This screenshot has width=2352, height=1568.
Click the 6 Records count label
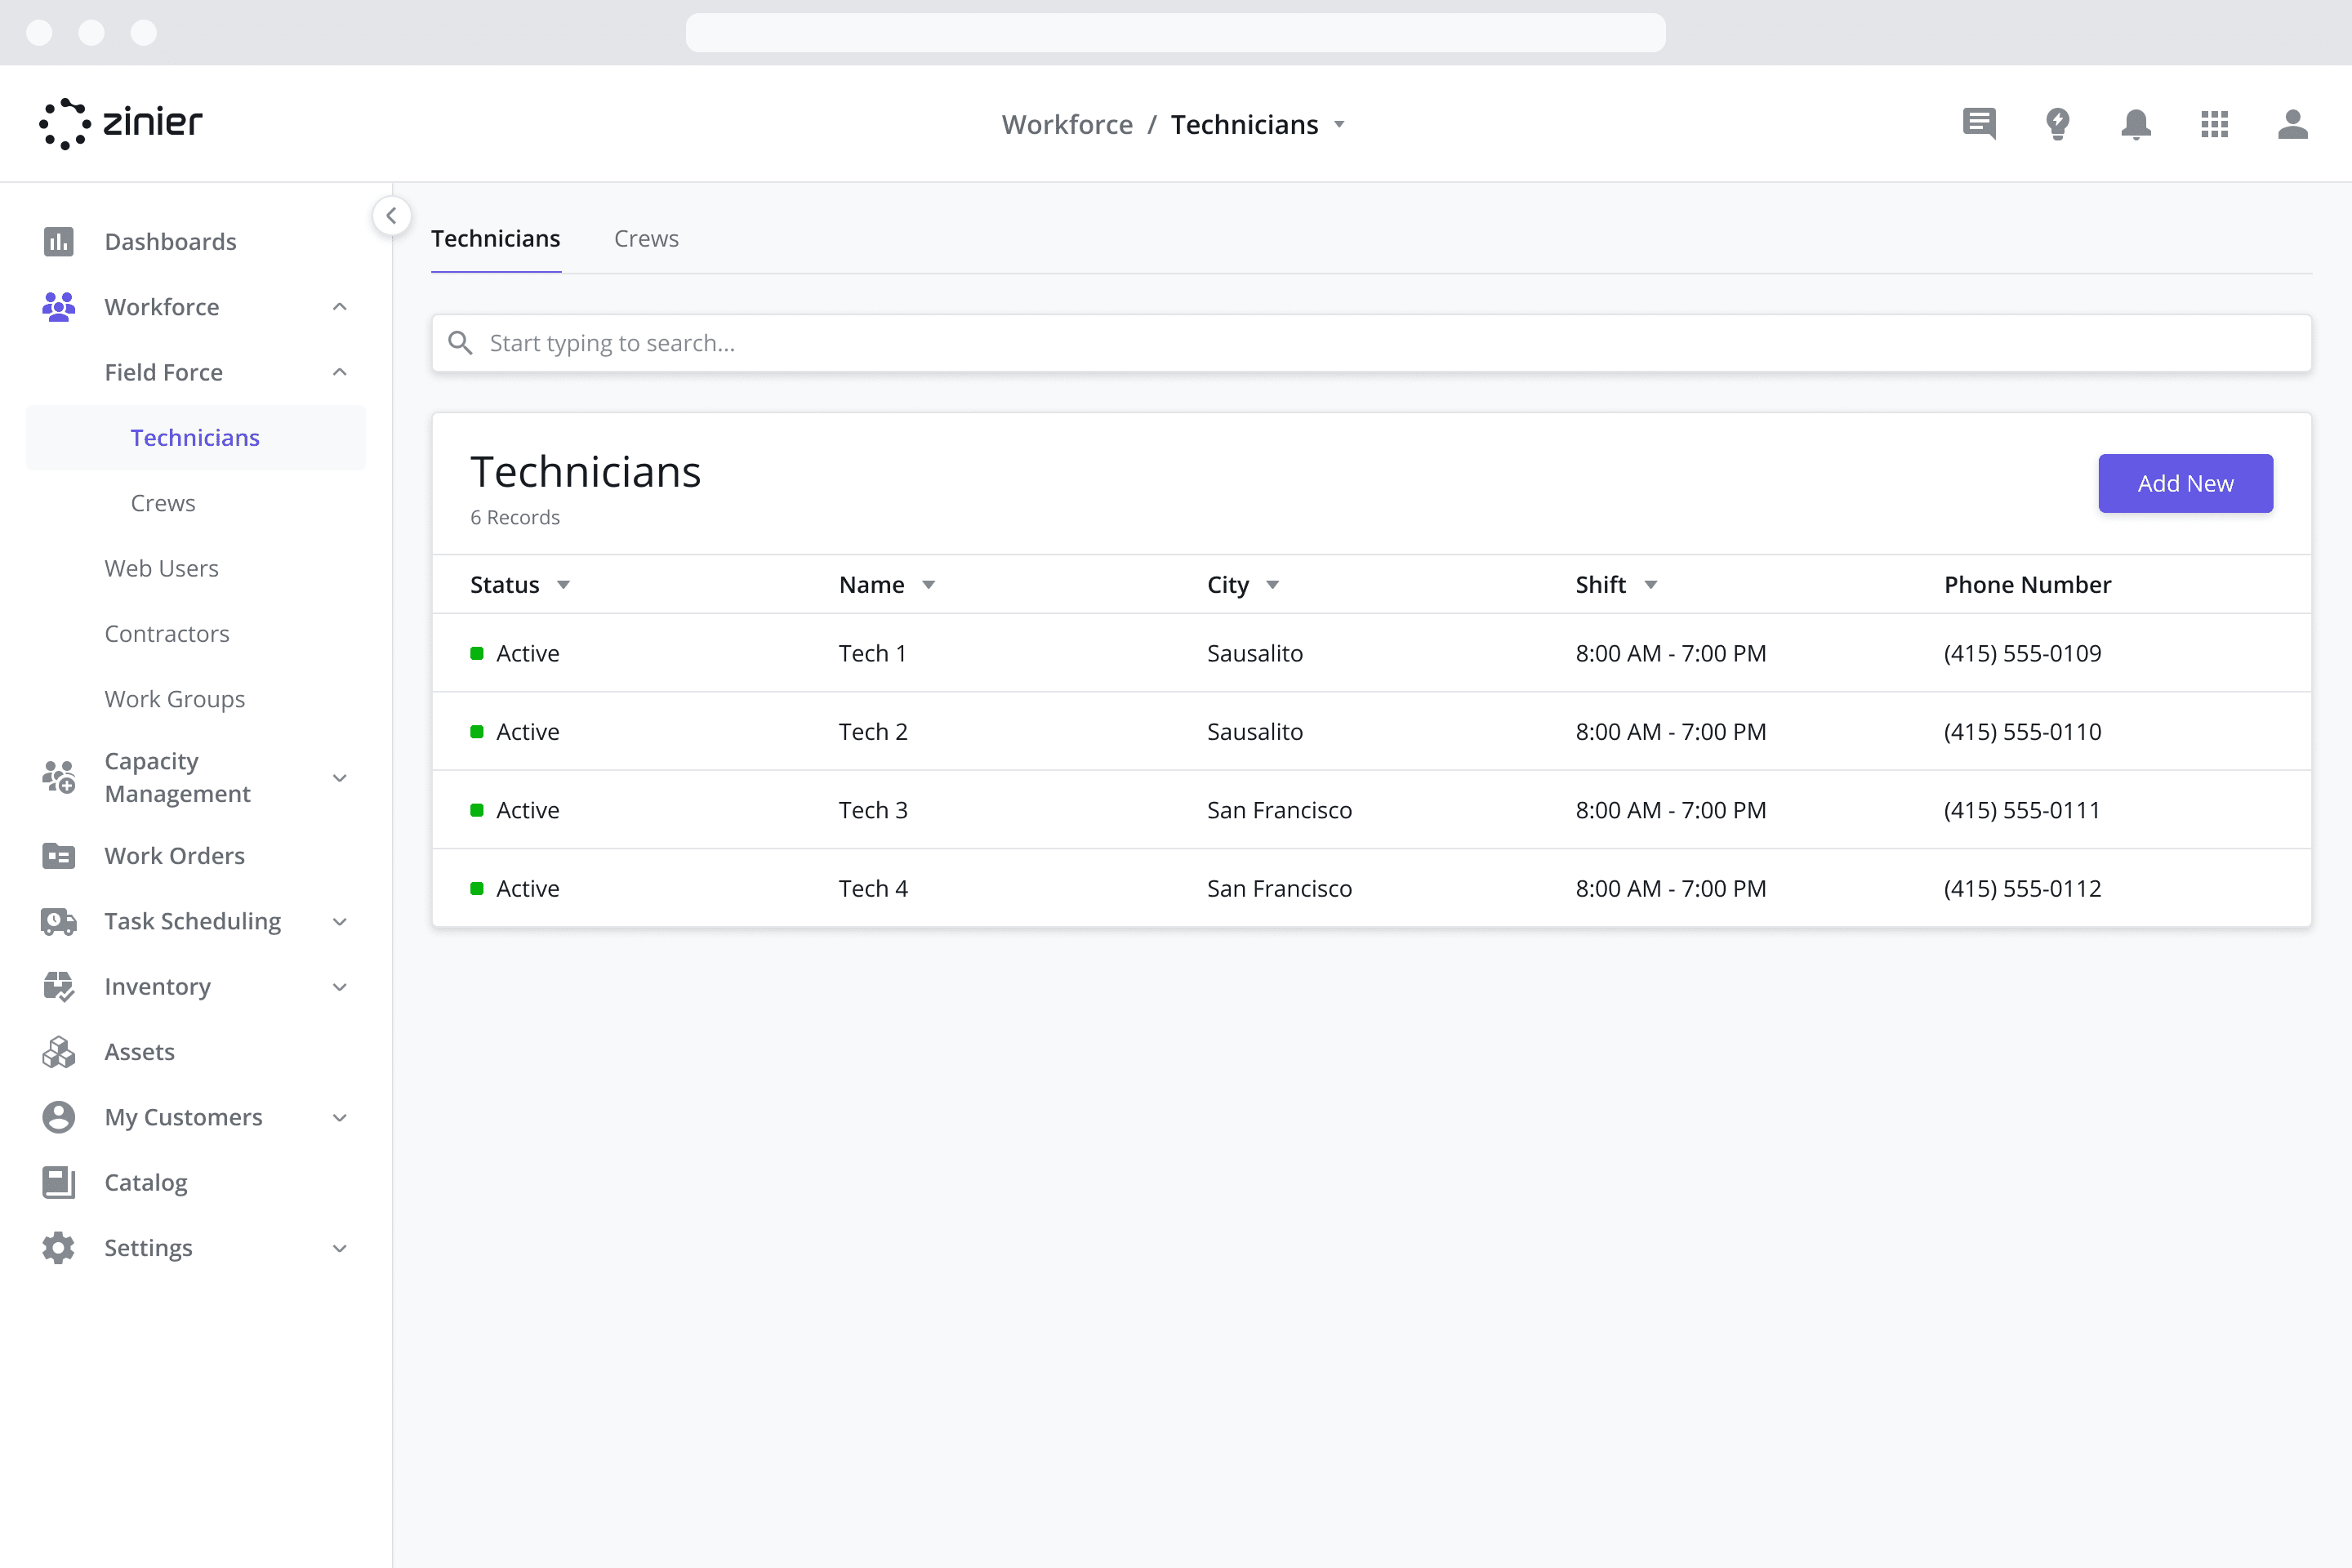(515, 518)
